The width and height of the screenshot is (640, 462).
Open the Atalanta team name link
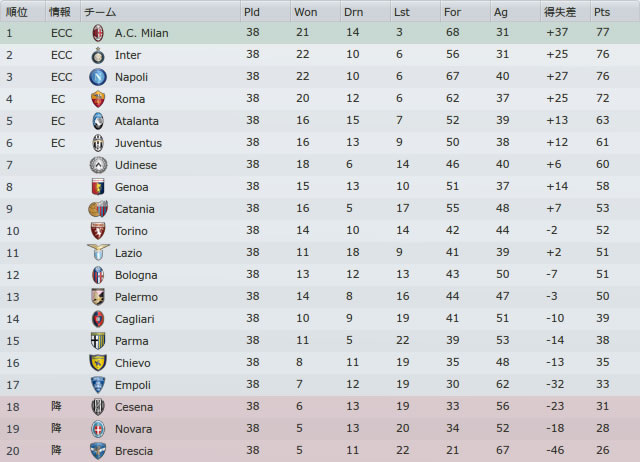pyautogui.click(x=137, y=121)
